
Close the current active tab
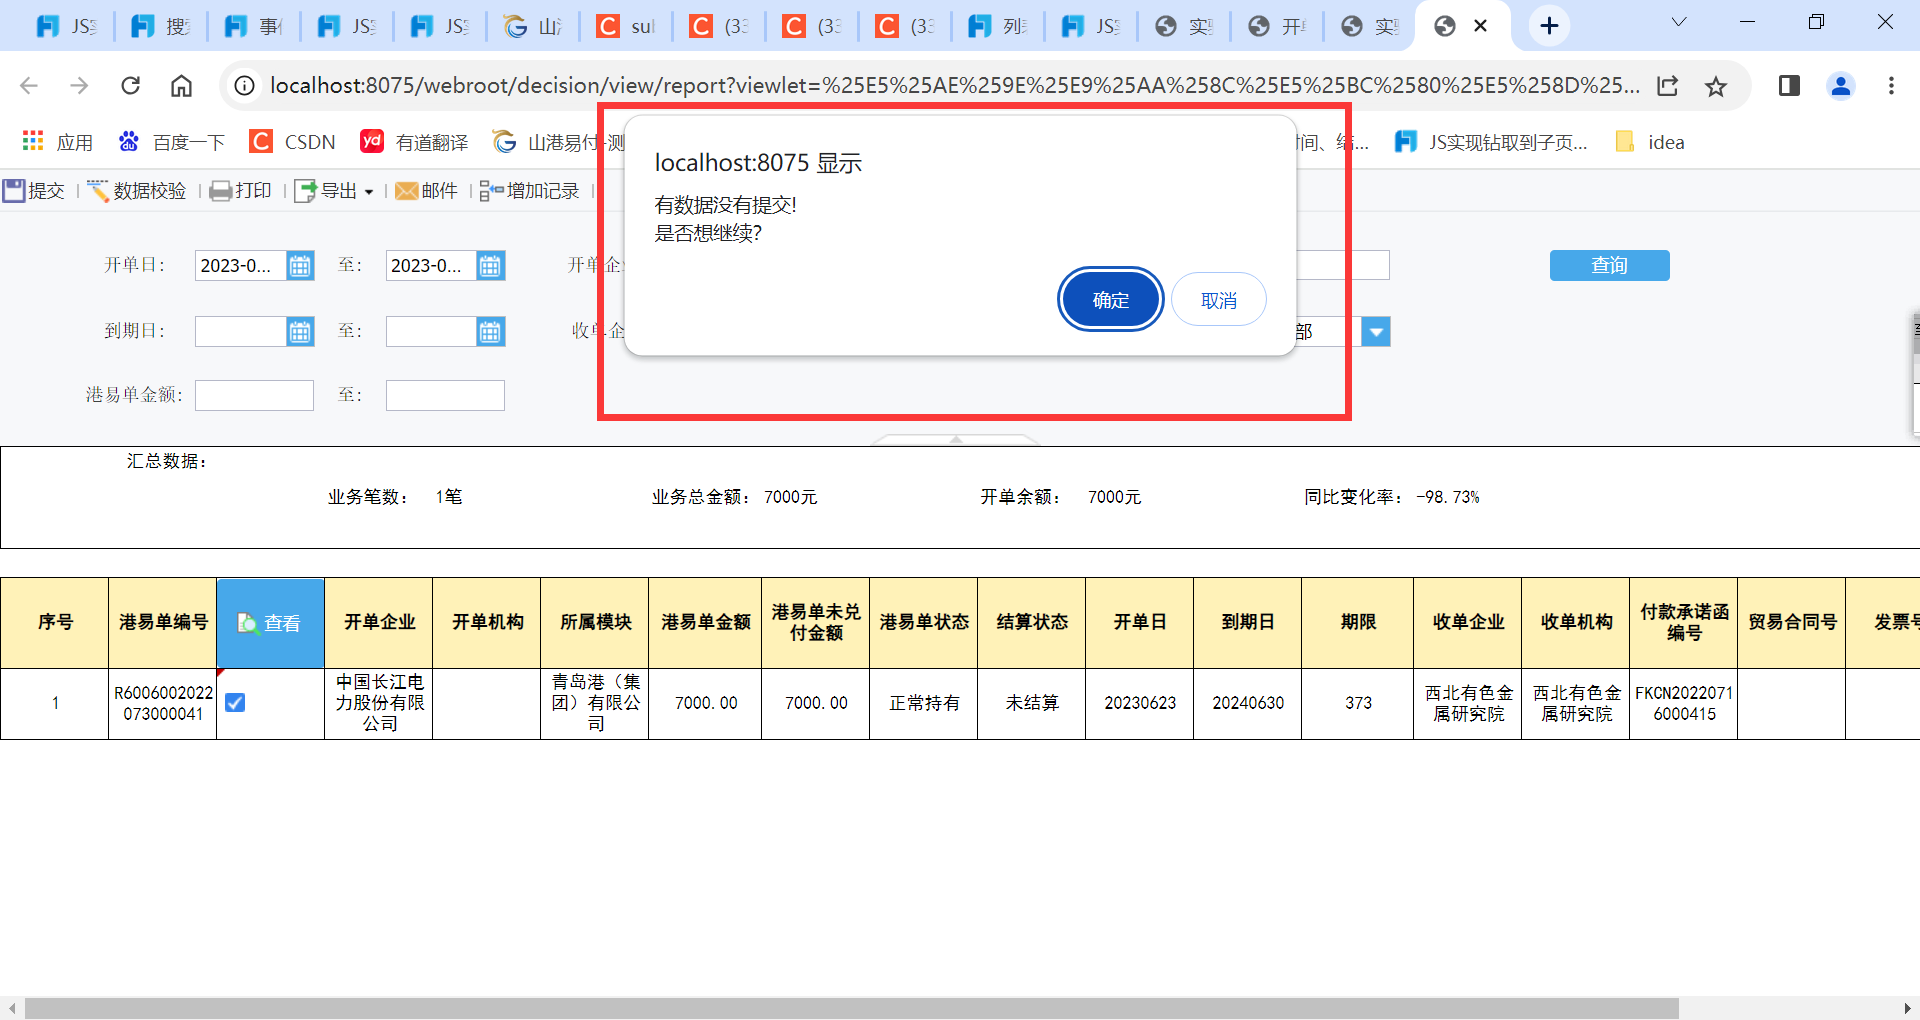pos(1481,26)
